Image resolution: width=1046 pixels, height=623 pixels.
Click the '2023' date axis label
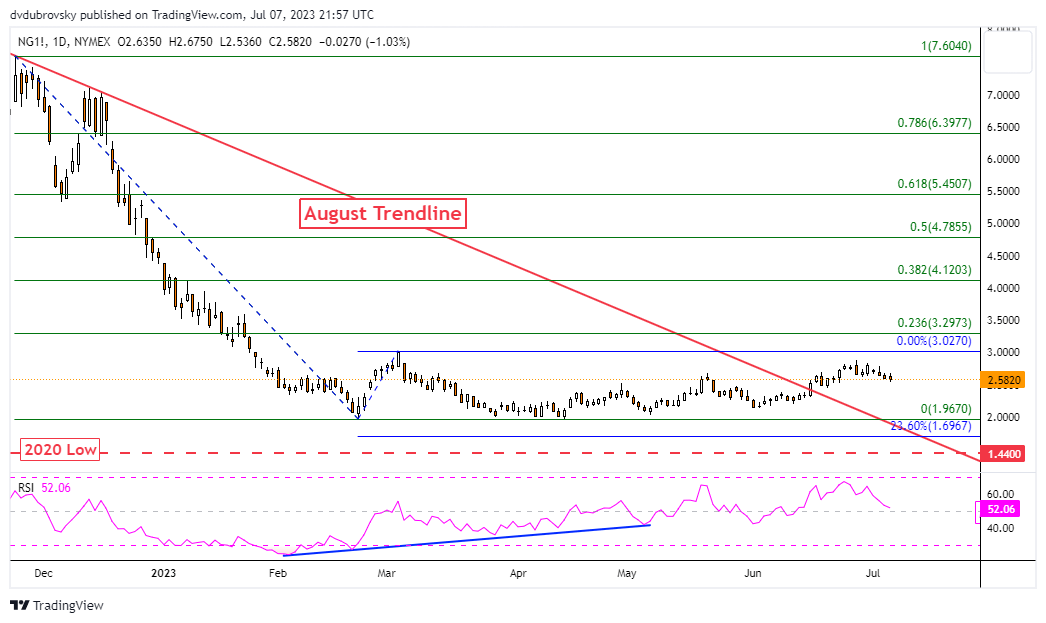click(x=163, y=573)
